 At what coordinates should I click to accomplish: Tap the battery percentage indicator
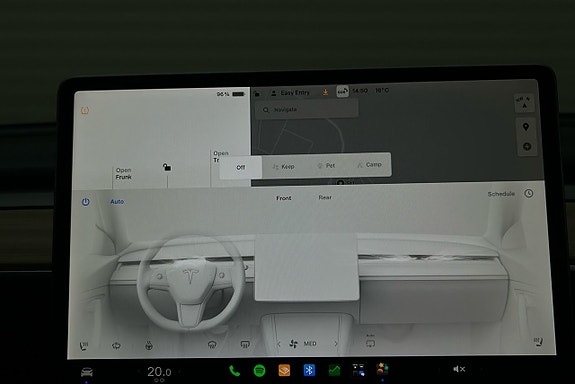pos(231,94)
